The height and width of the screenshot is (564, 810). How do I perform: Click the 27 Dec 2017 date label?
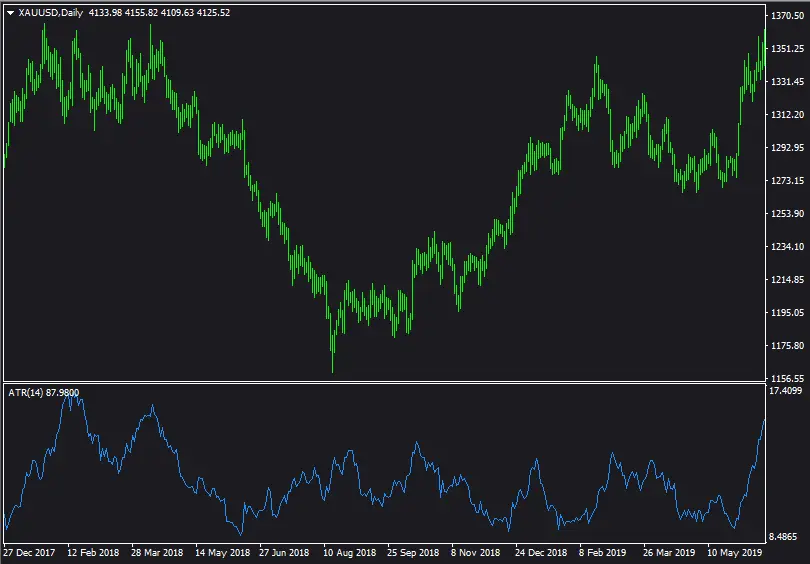[x=29, y=553]
